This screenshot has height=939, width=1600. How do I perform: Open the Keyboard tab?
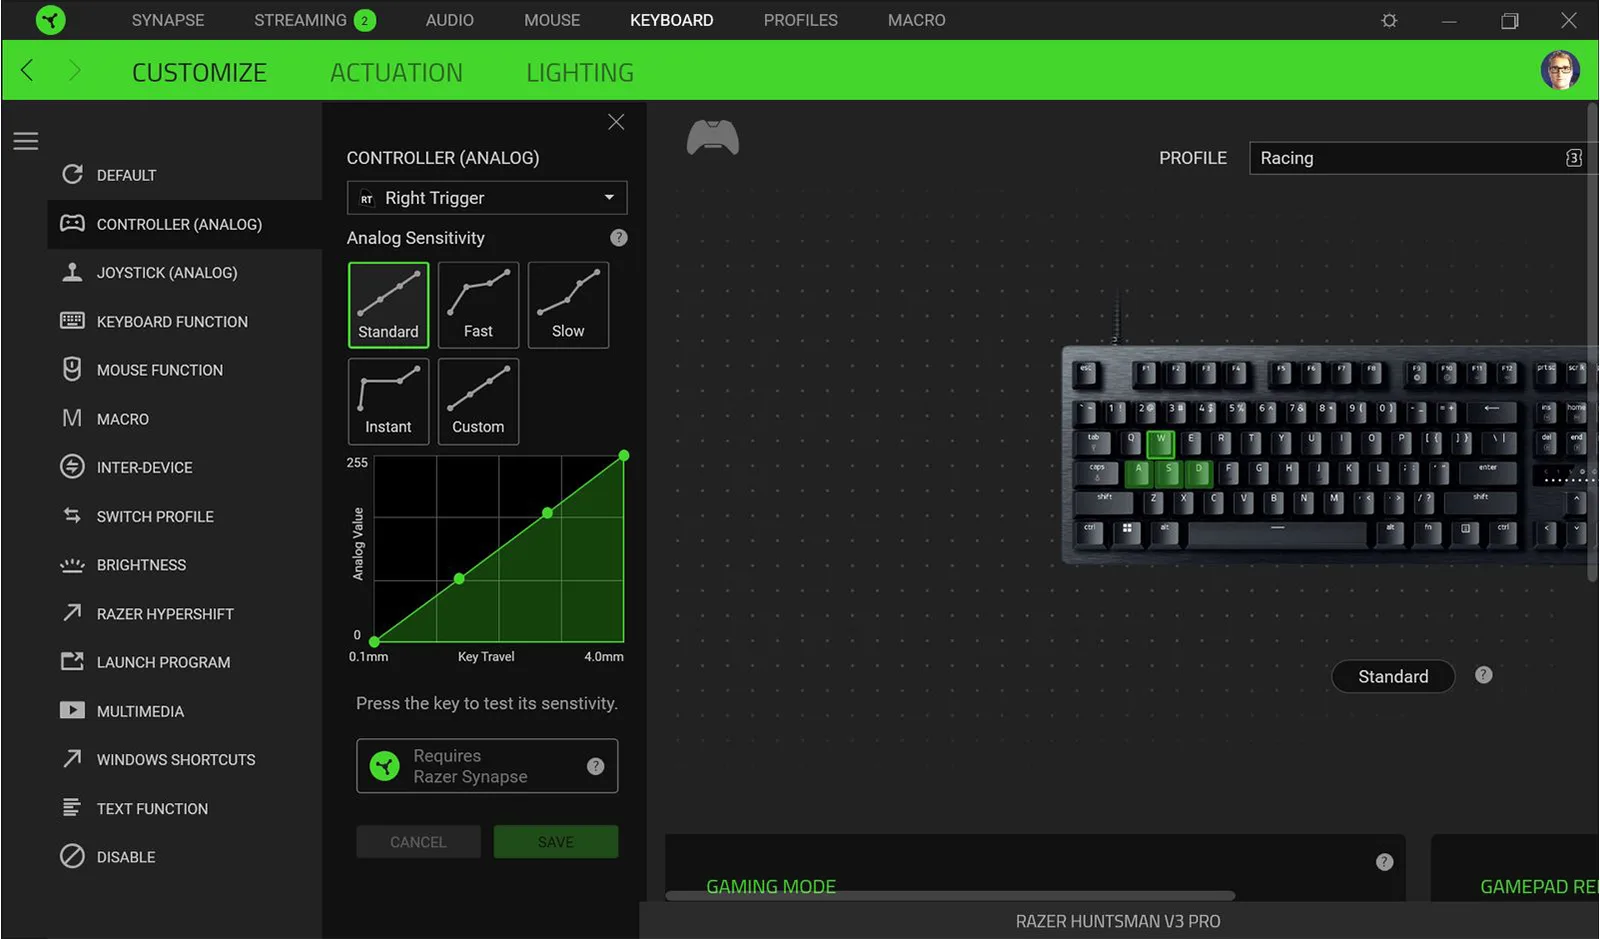[672, 20]
